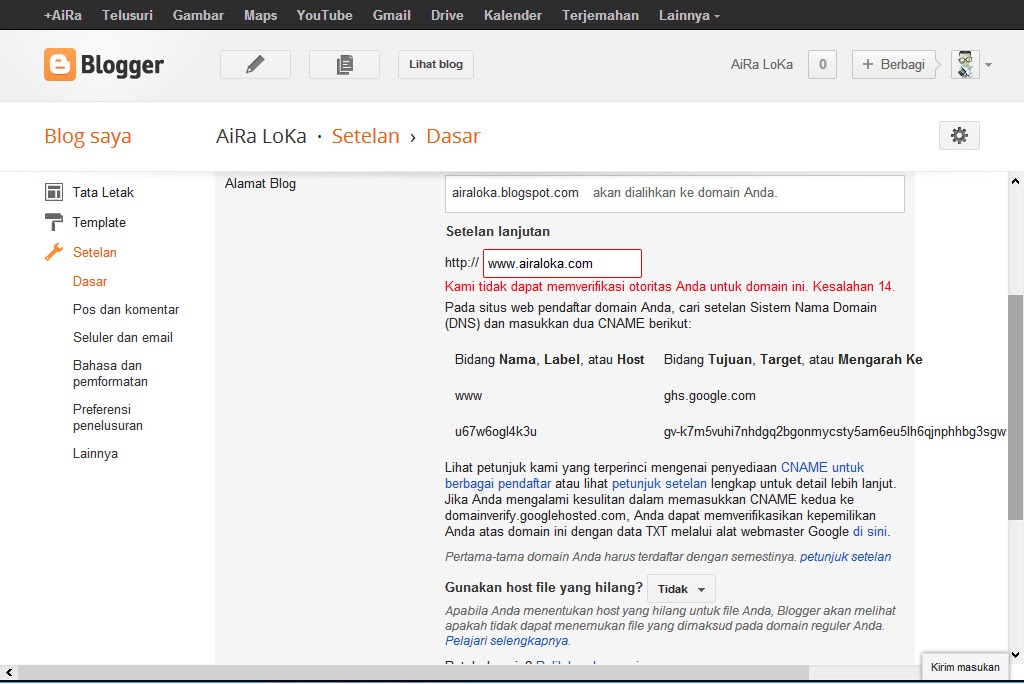
Task: Open +AiRa in the Google bar
Action: (63, 15)
